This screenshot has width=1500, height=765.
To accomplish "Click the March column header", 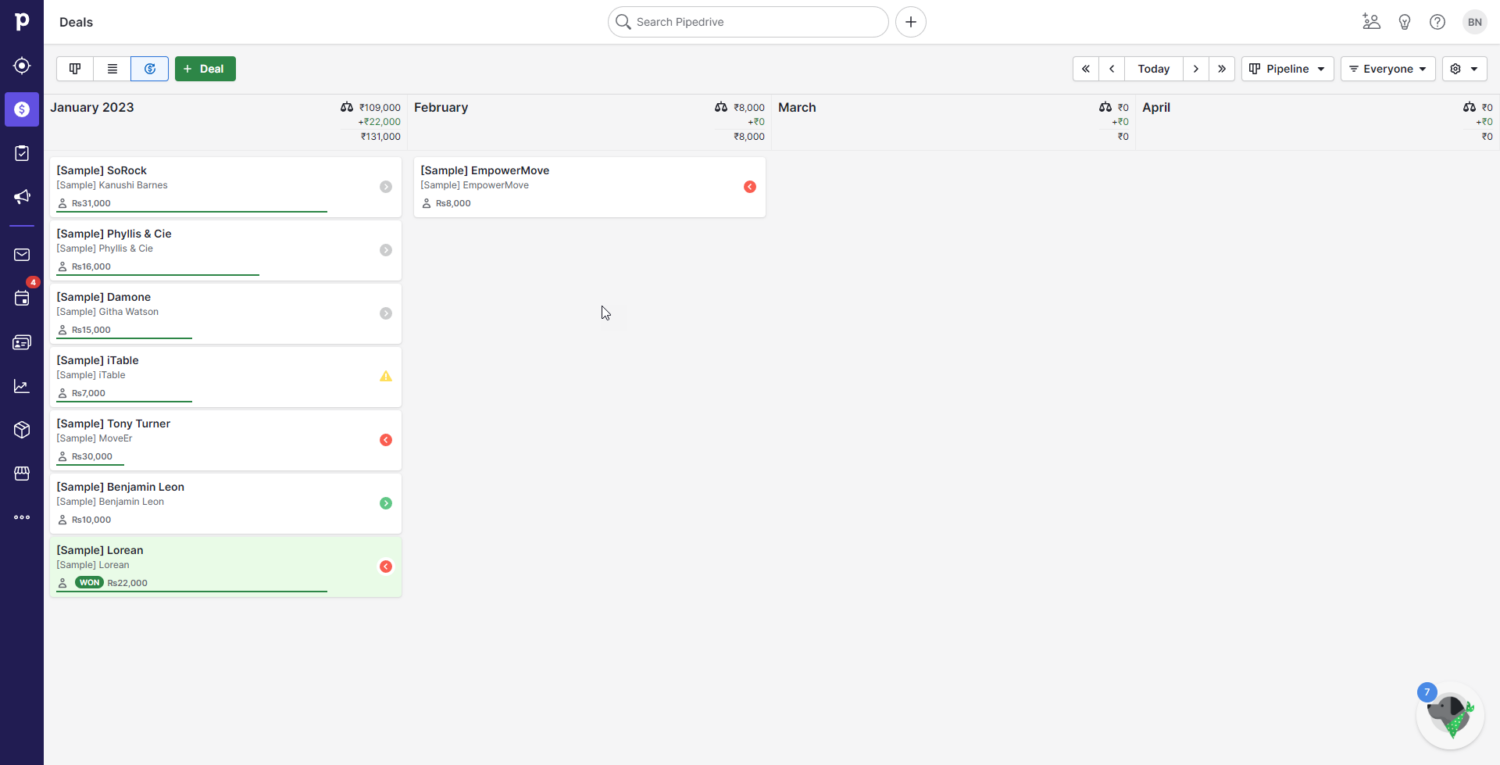I will [797, 107].
